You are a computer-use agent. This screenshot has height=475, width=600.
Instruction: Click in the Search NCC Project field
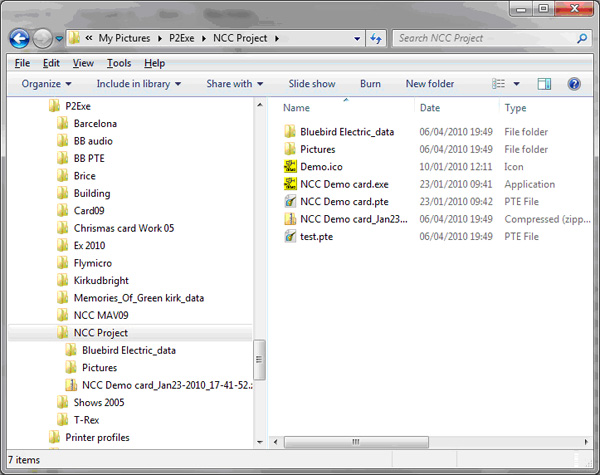point(480,39)
